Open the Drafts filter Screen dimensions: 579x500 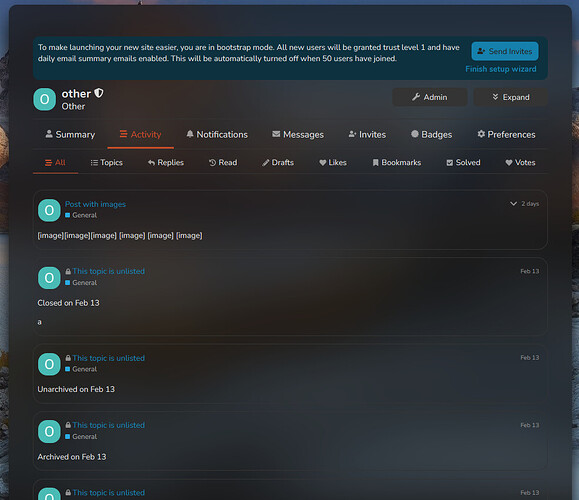pyautogui.click(x=278, y=162)
